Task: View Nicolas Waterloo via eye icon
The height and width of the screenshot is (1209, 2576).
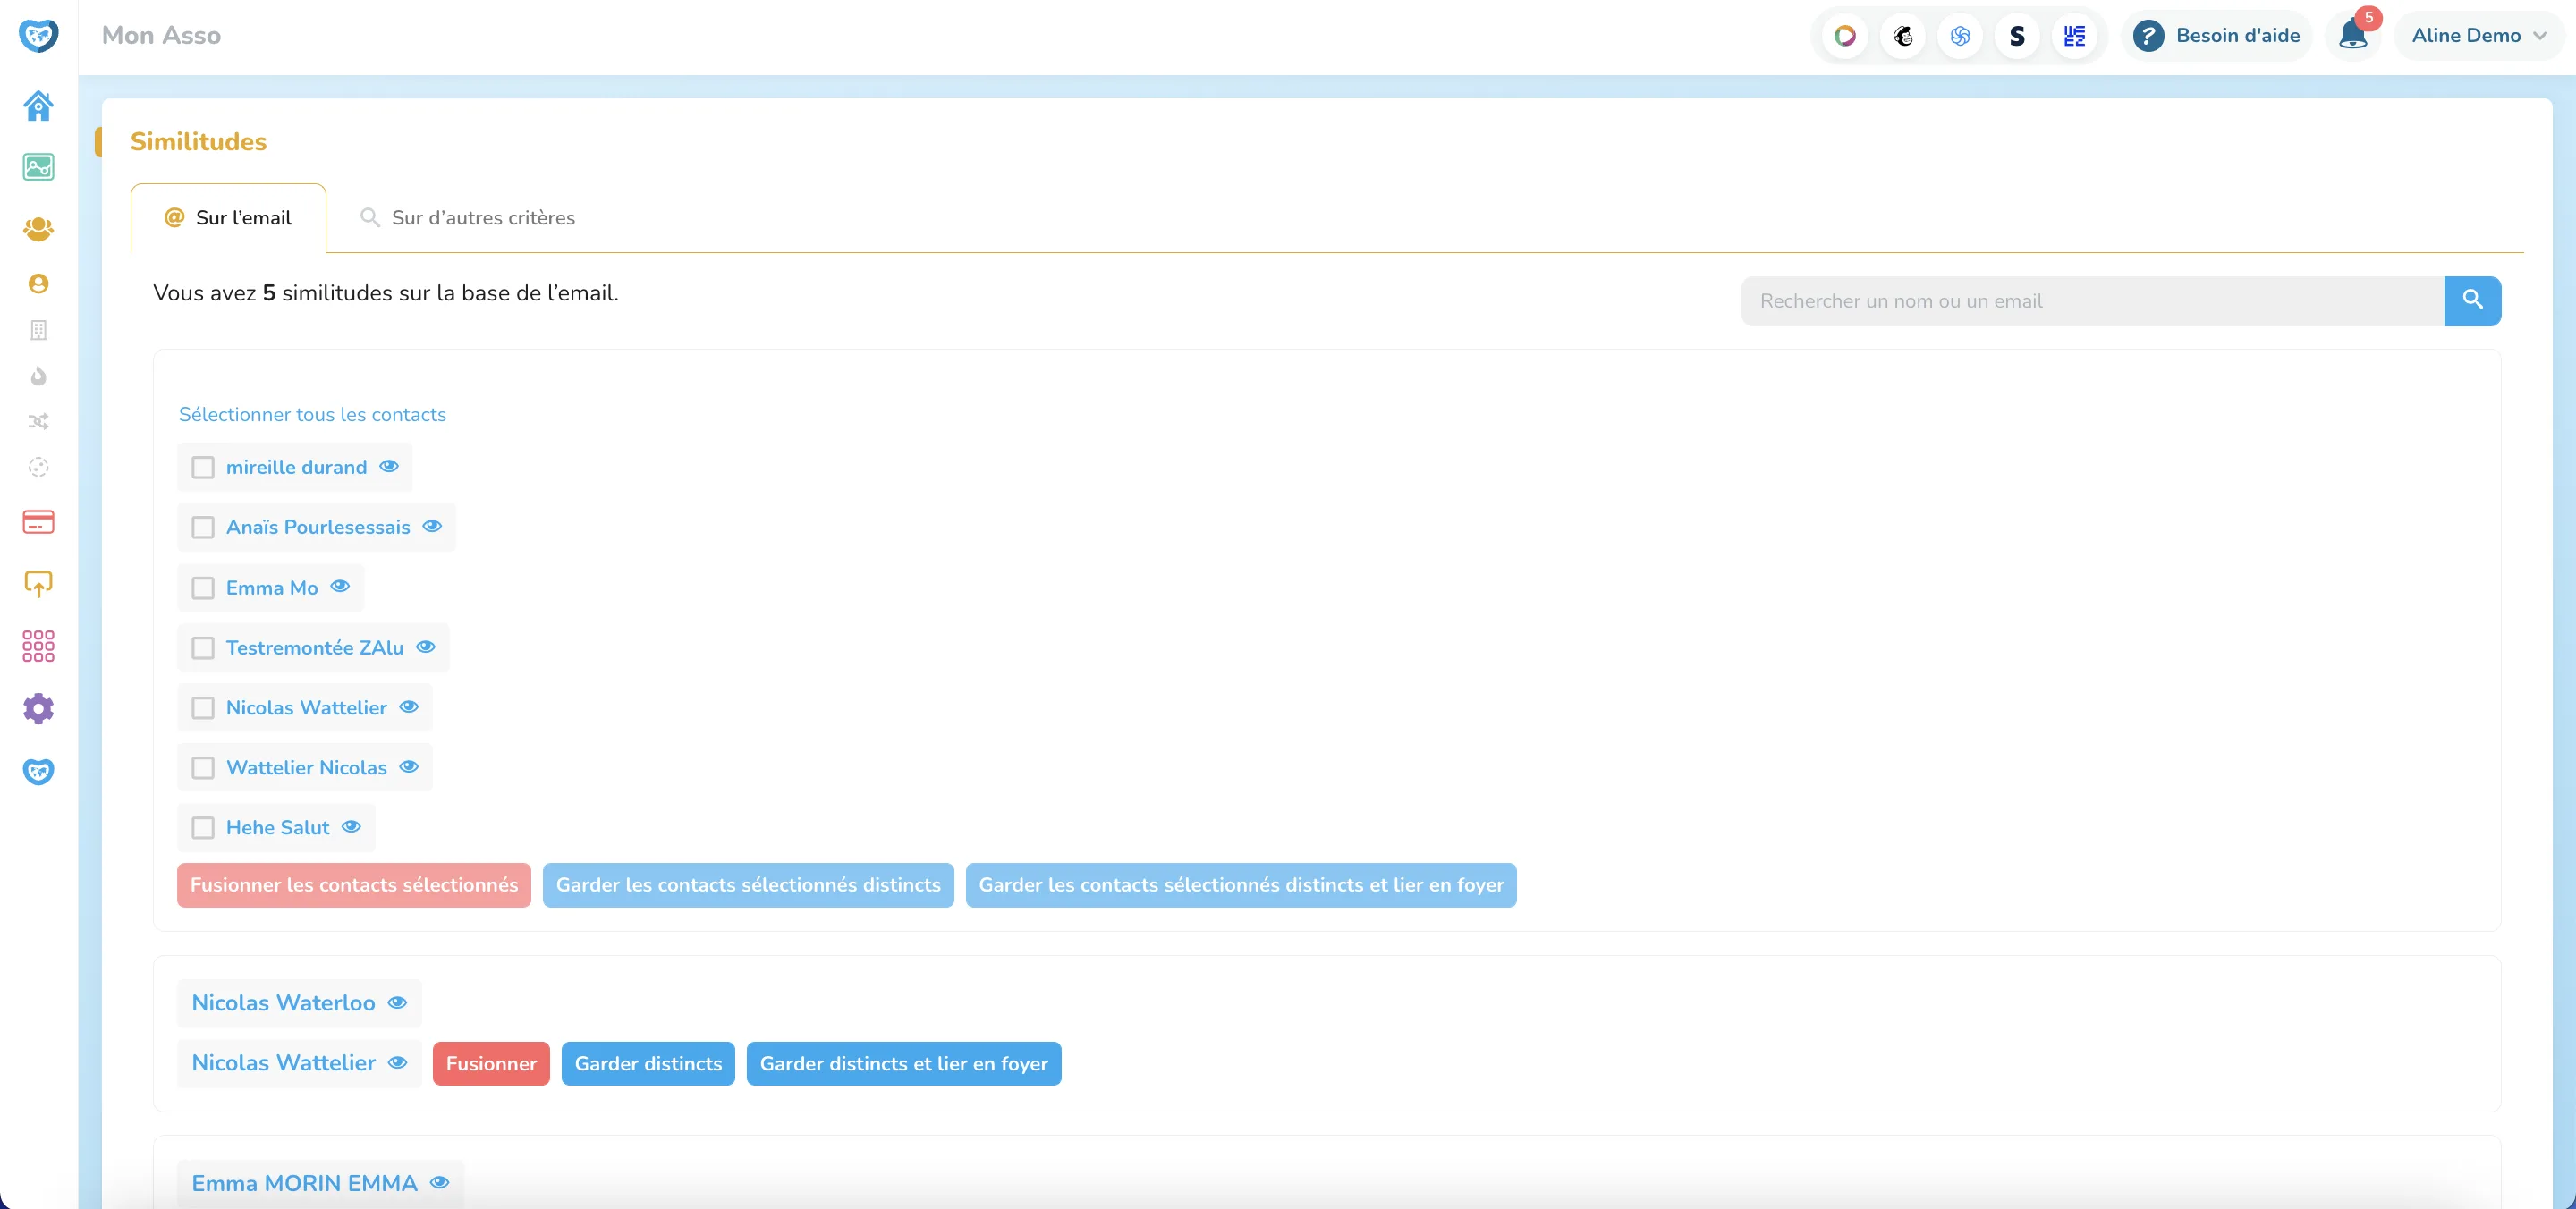Action: pyautogui.click(x=397, y=1003)
